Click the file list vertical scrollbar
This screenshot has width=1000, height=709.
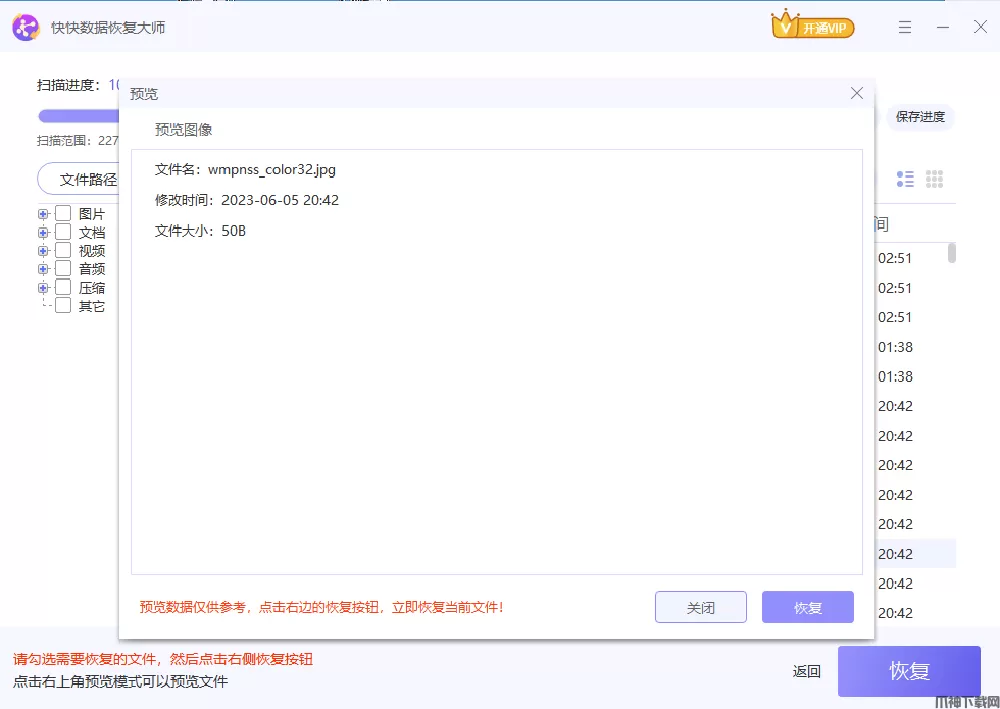[x=952, y=252]
